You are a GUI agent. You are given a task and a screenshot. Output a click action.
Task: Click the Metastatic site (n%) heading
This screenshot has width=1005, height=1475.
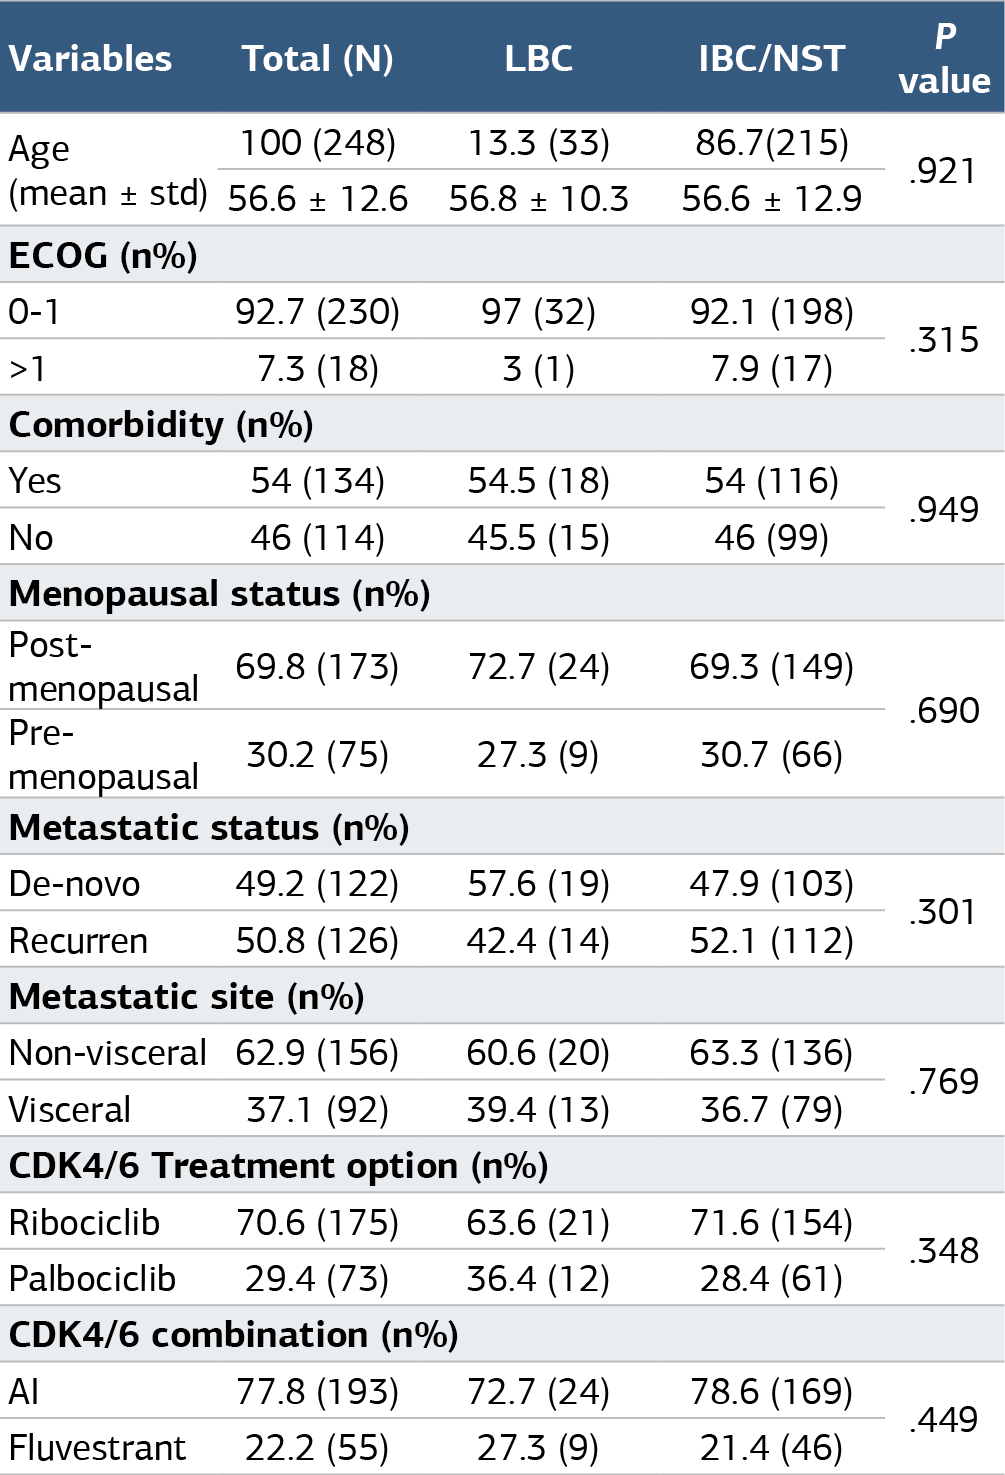186,996
